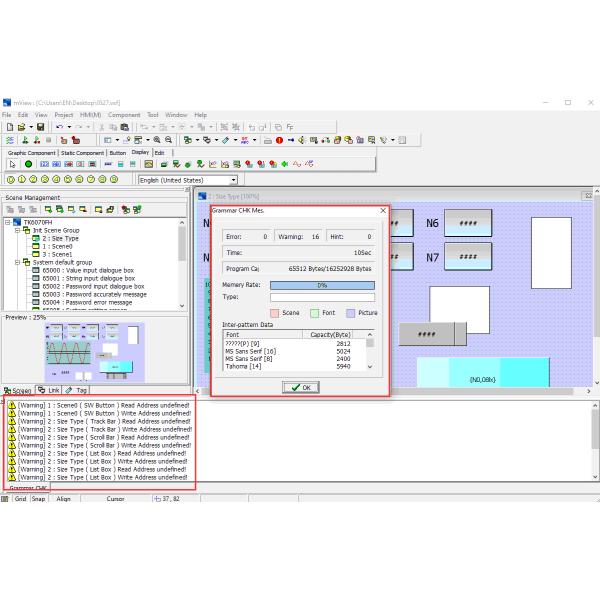Switch to the Link panel tab
Image resolution: width=600 pixels, height=600 pixels.
tap(49, 390)
